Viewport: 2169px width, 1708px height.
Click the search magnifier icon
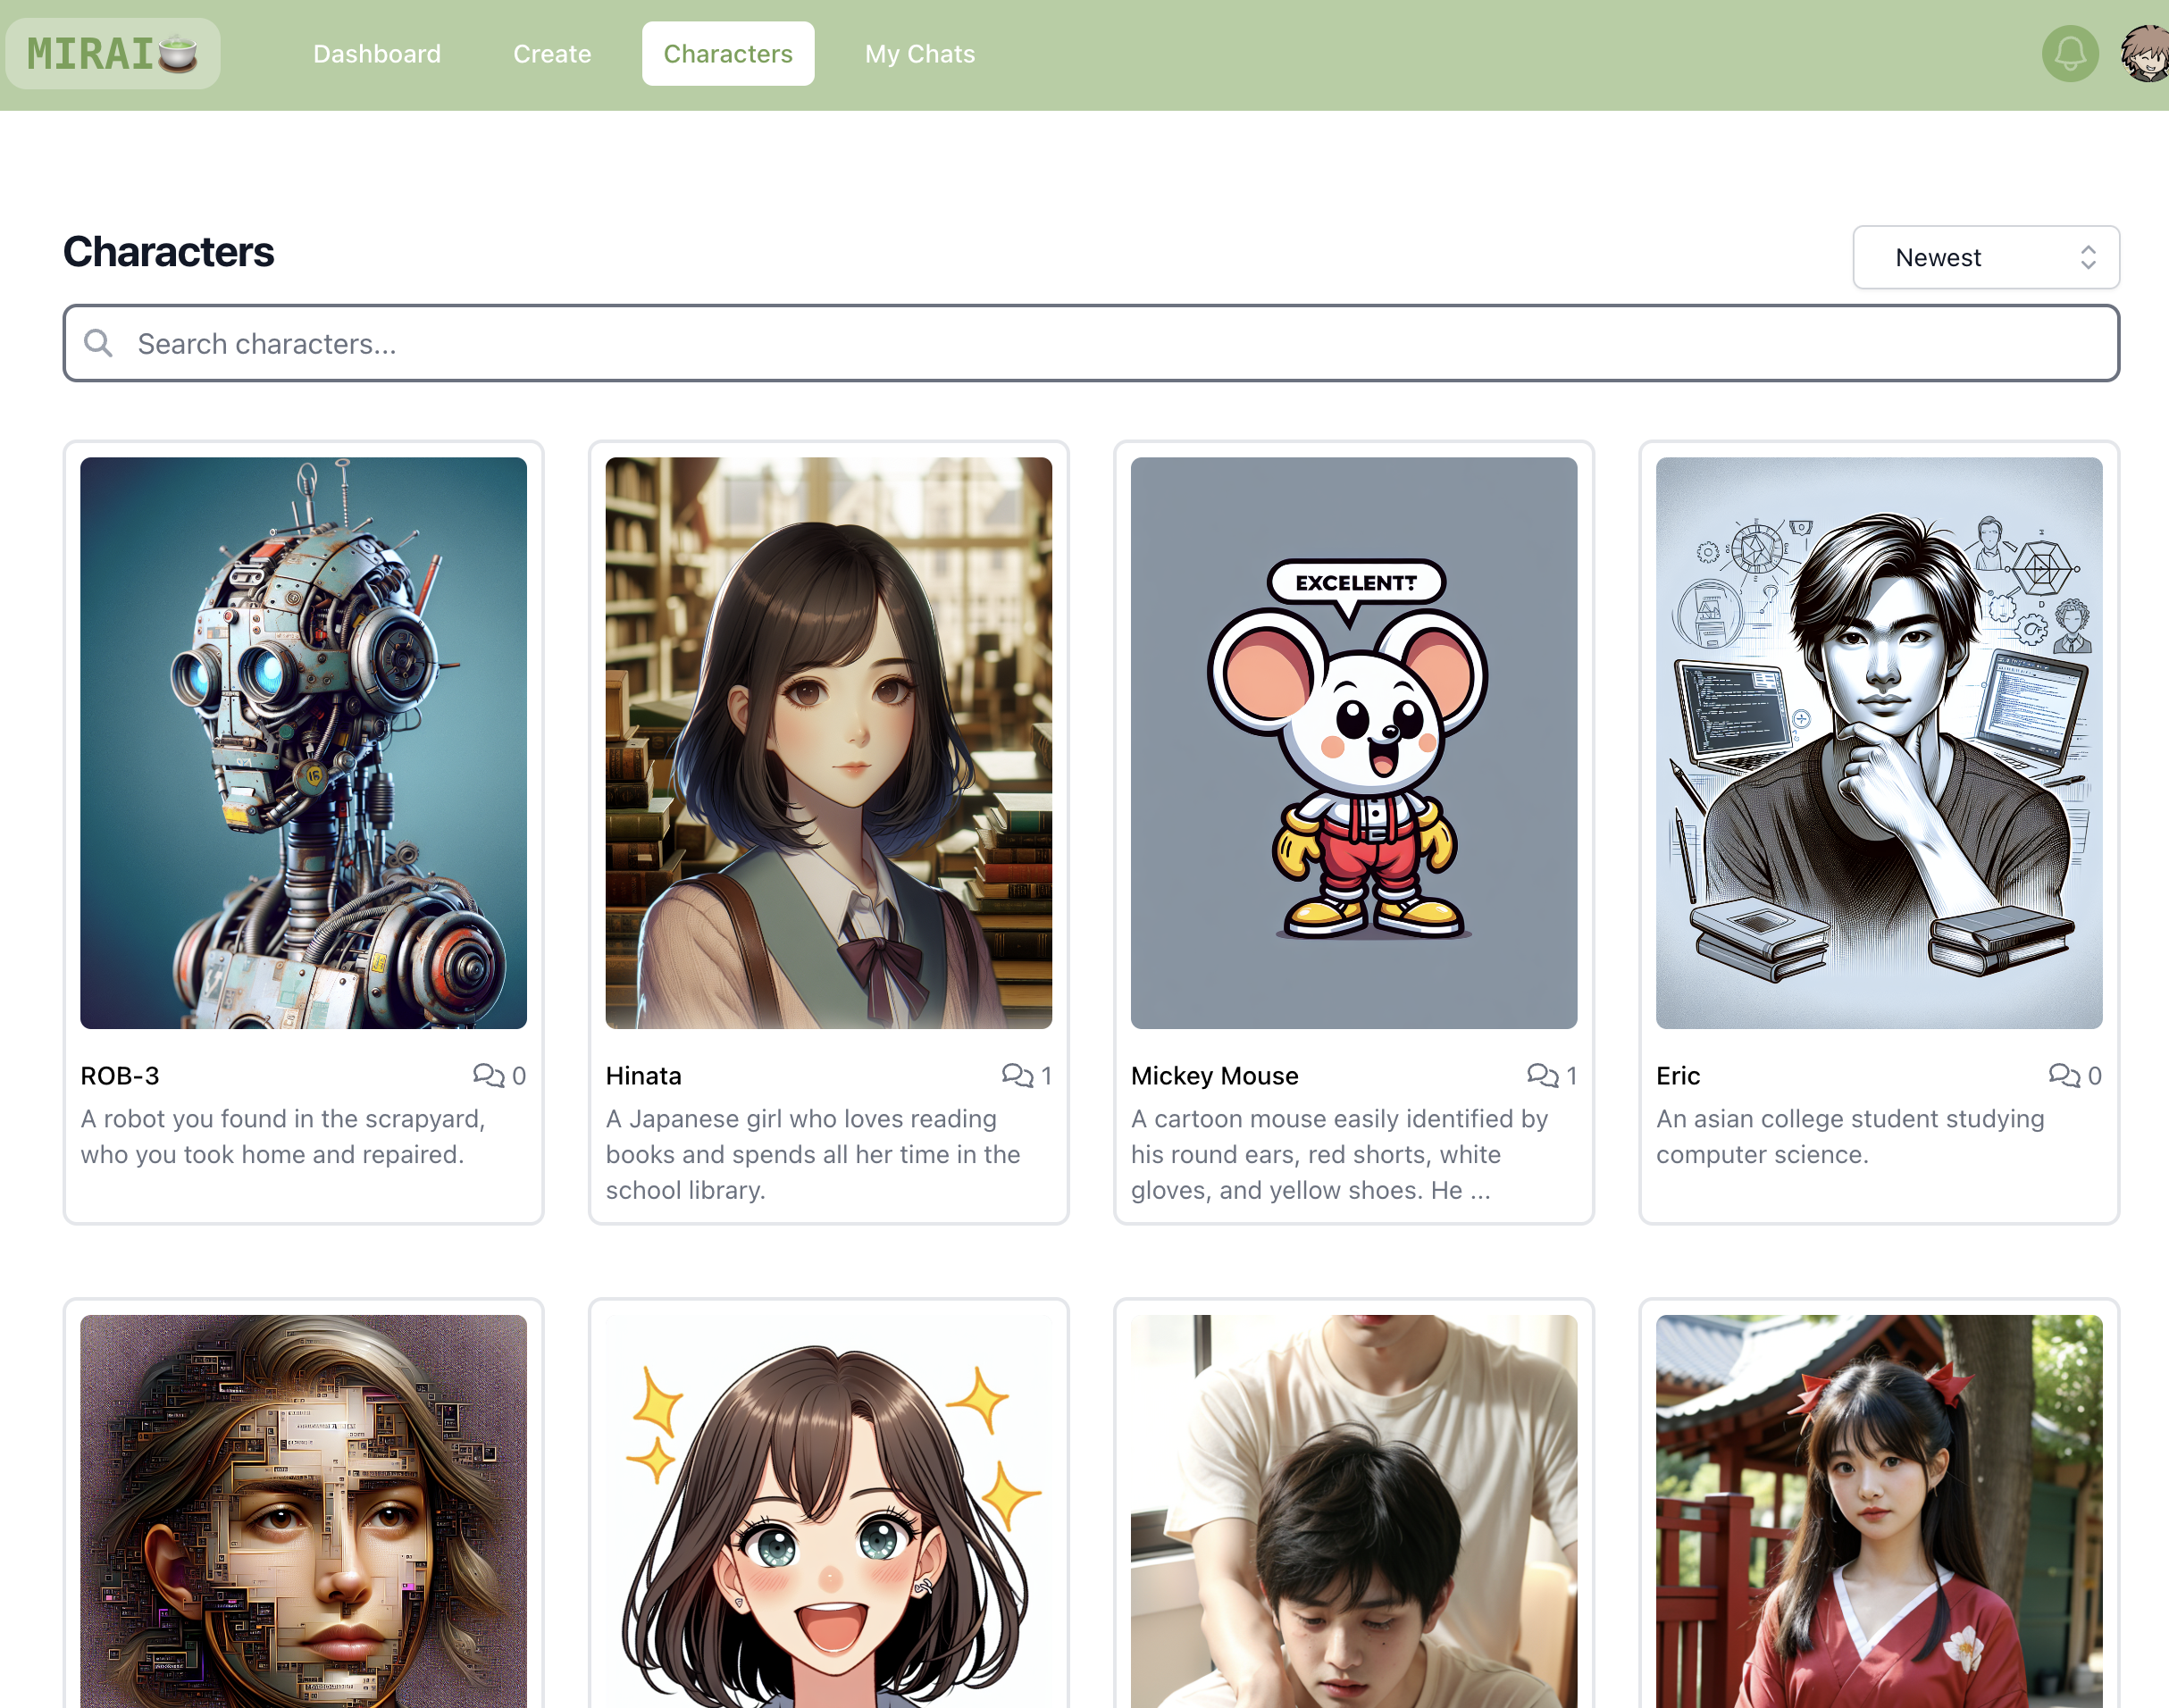[x=98, y=343]
